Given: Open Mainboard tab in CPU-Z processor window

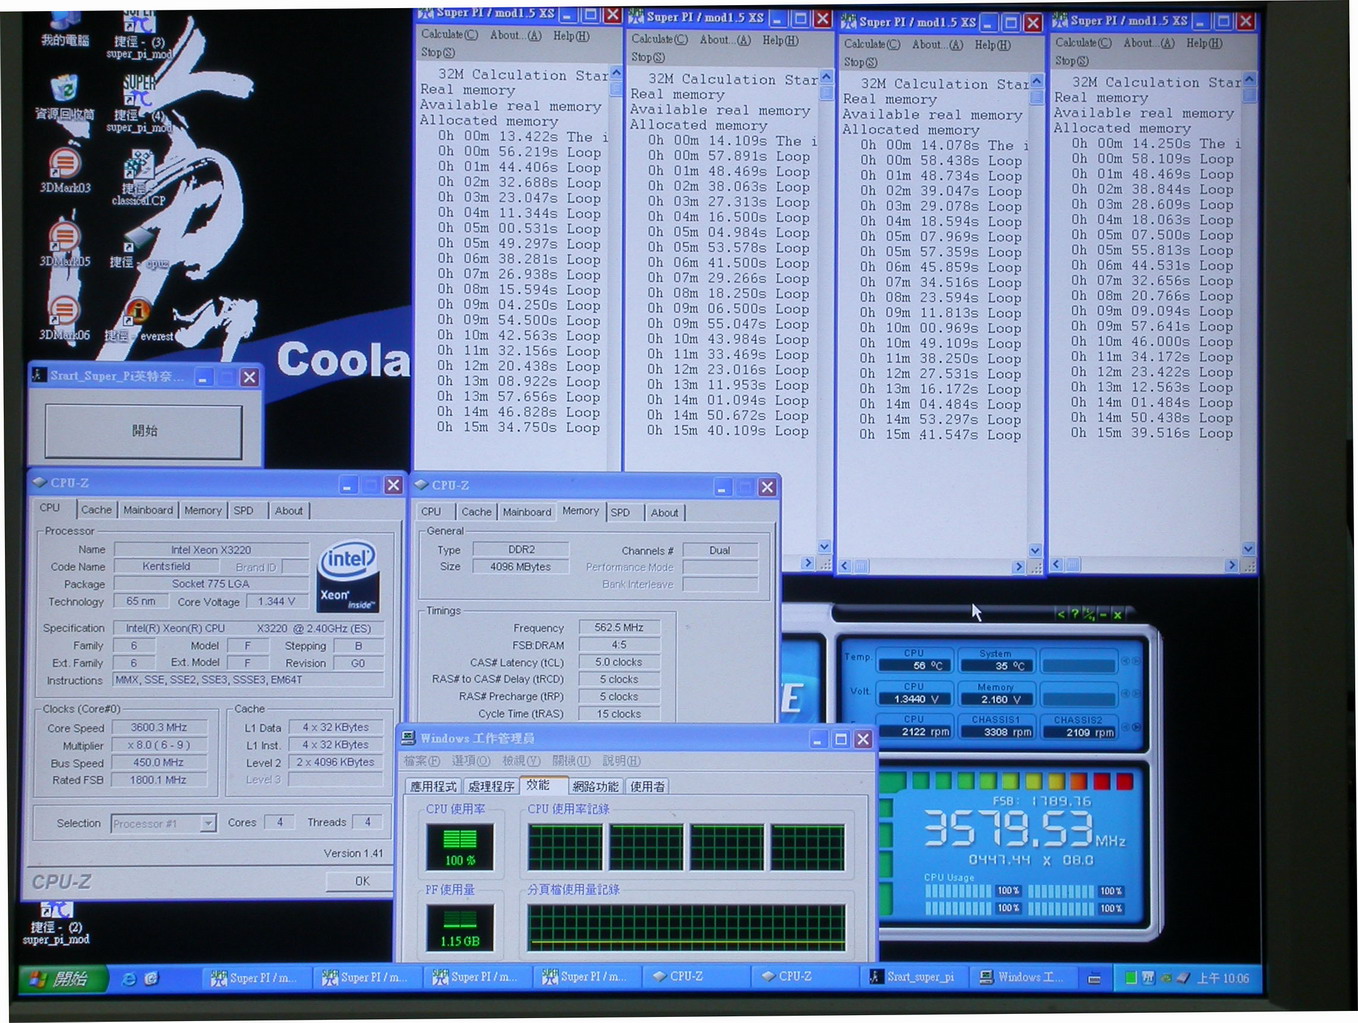Looking at the screenshot, I should [x=148, y=510].
